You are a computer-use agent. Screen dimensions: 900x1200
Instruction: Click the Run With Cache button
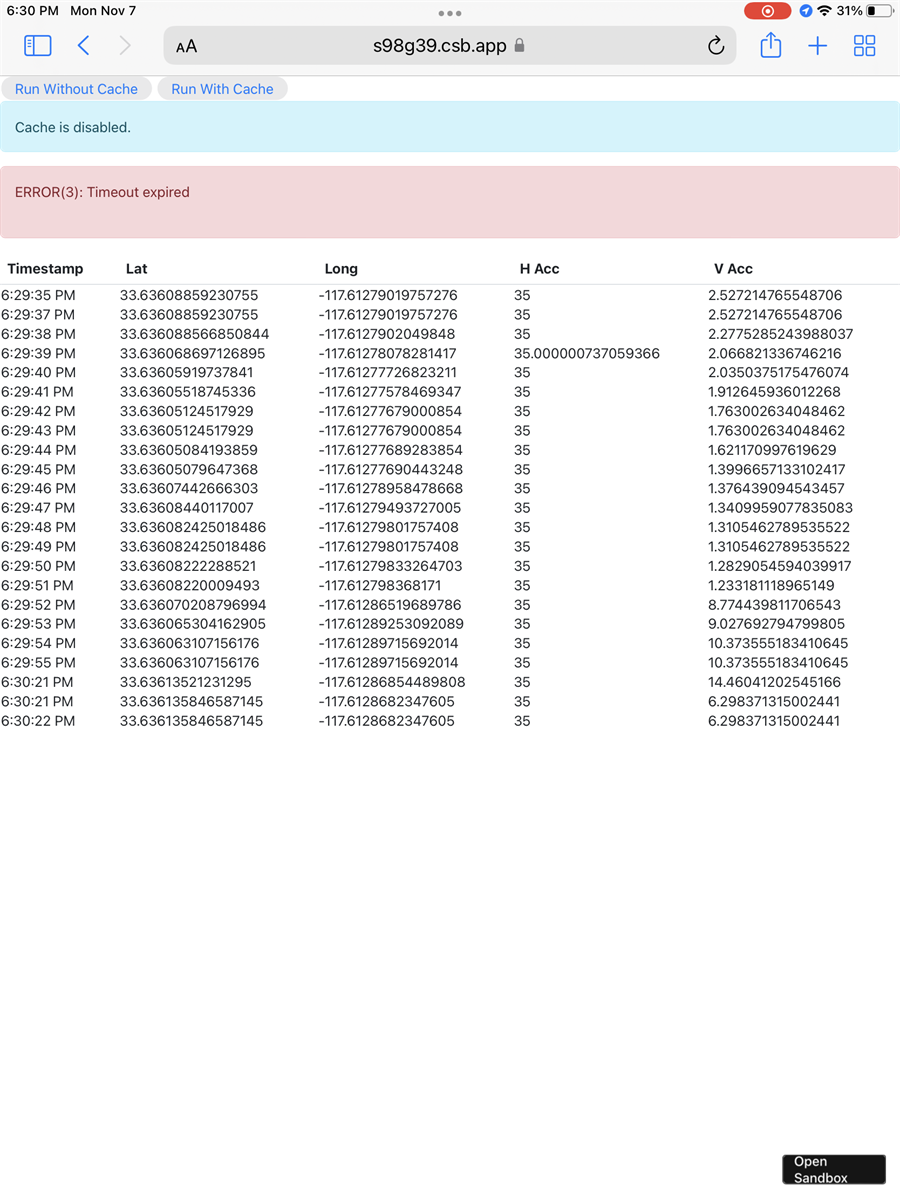pos(222,89)
